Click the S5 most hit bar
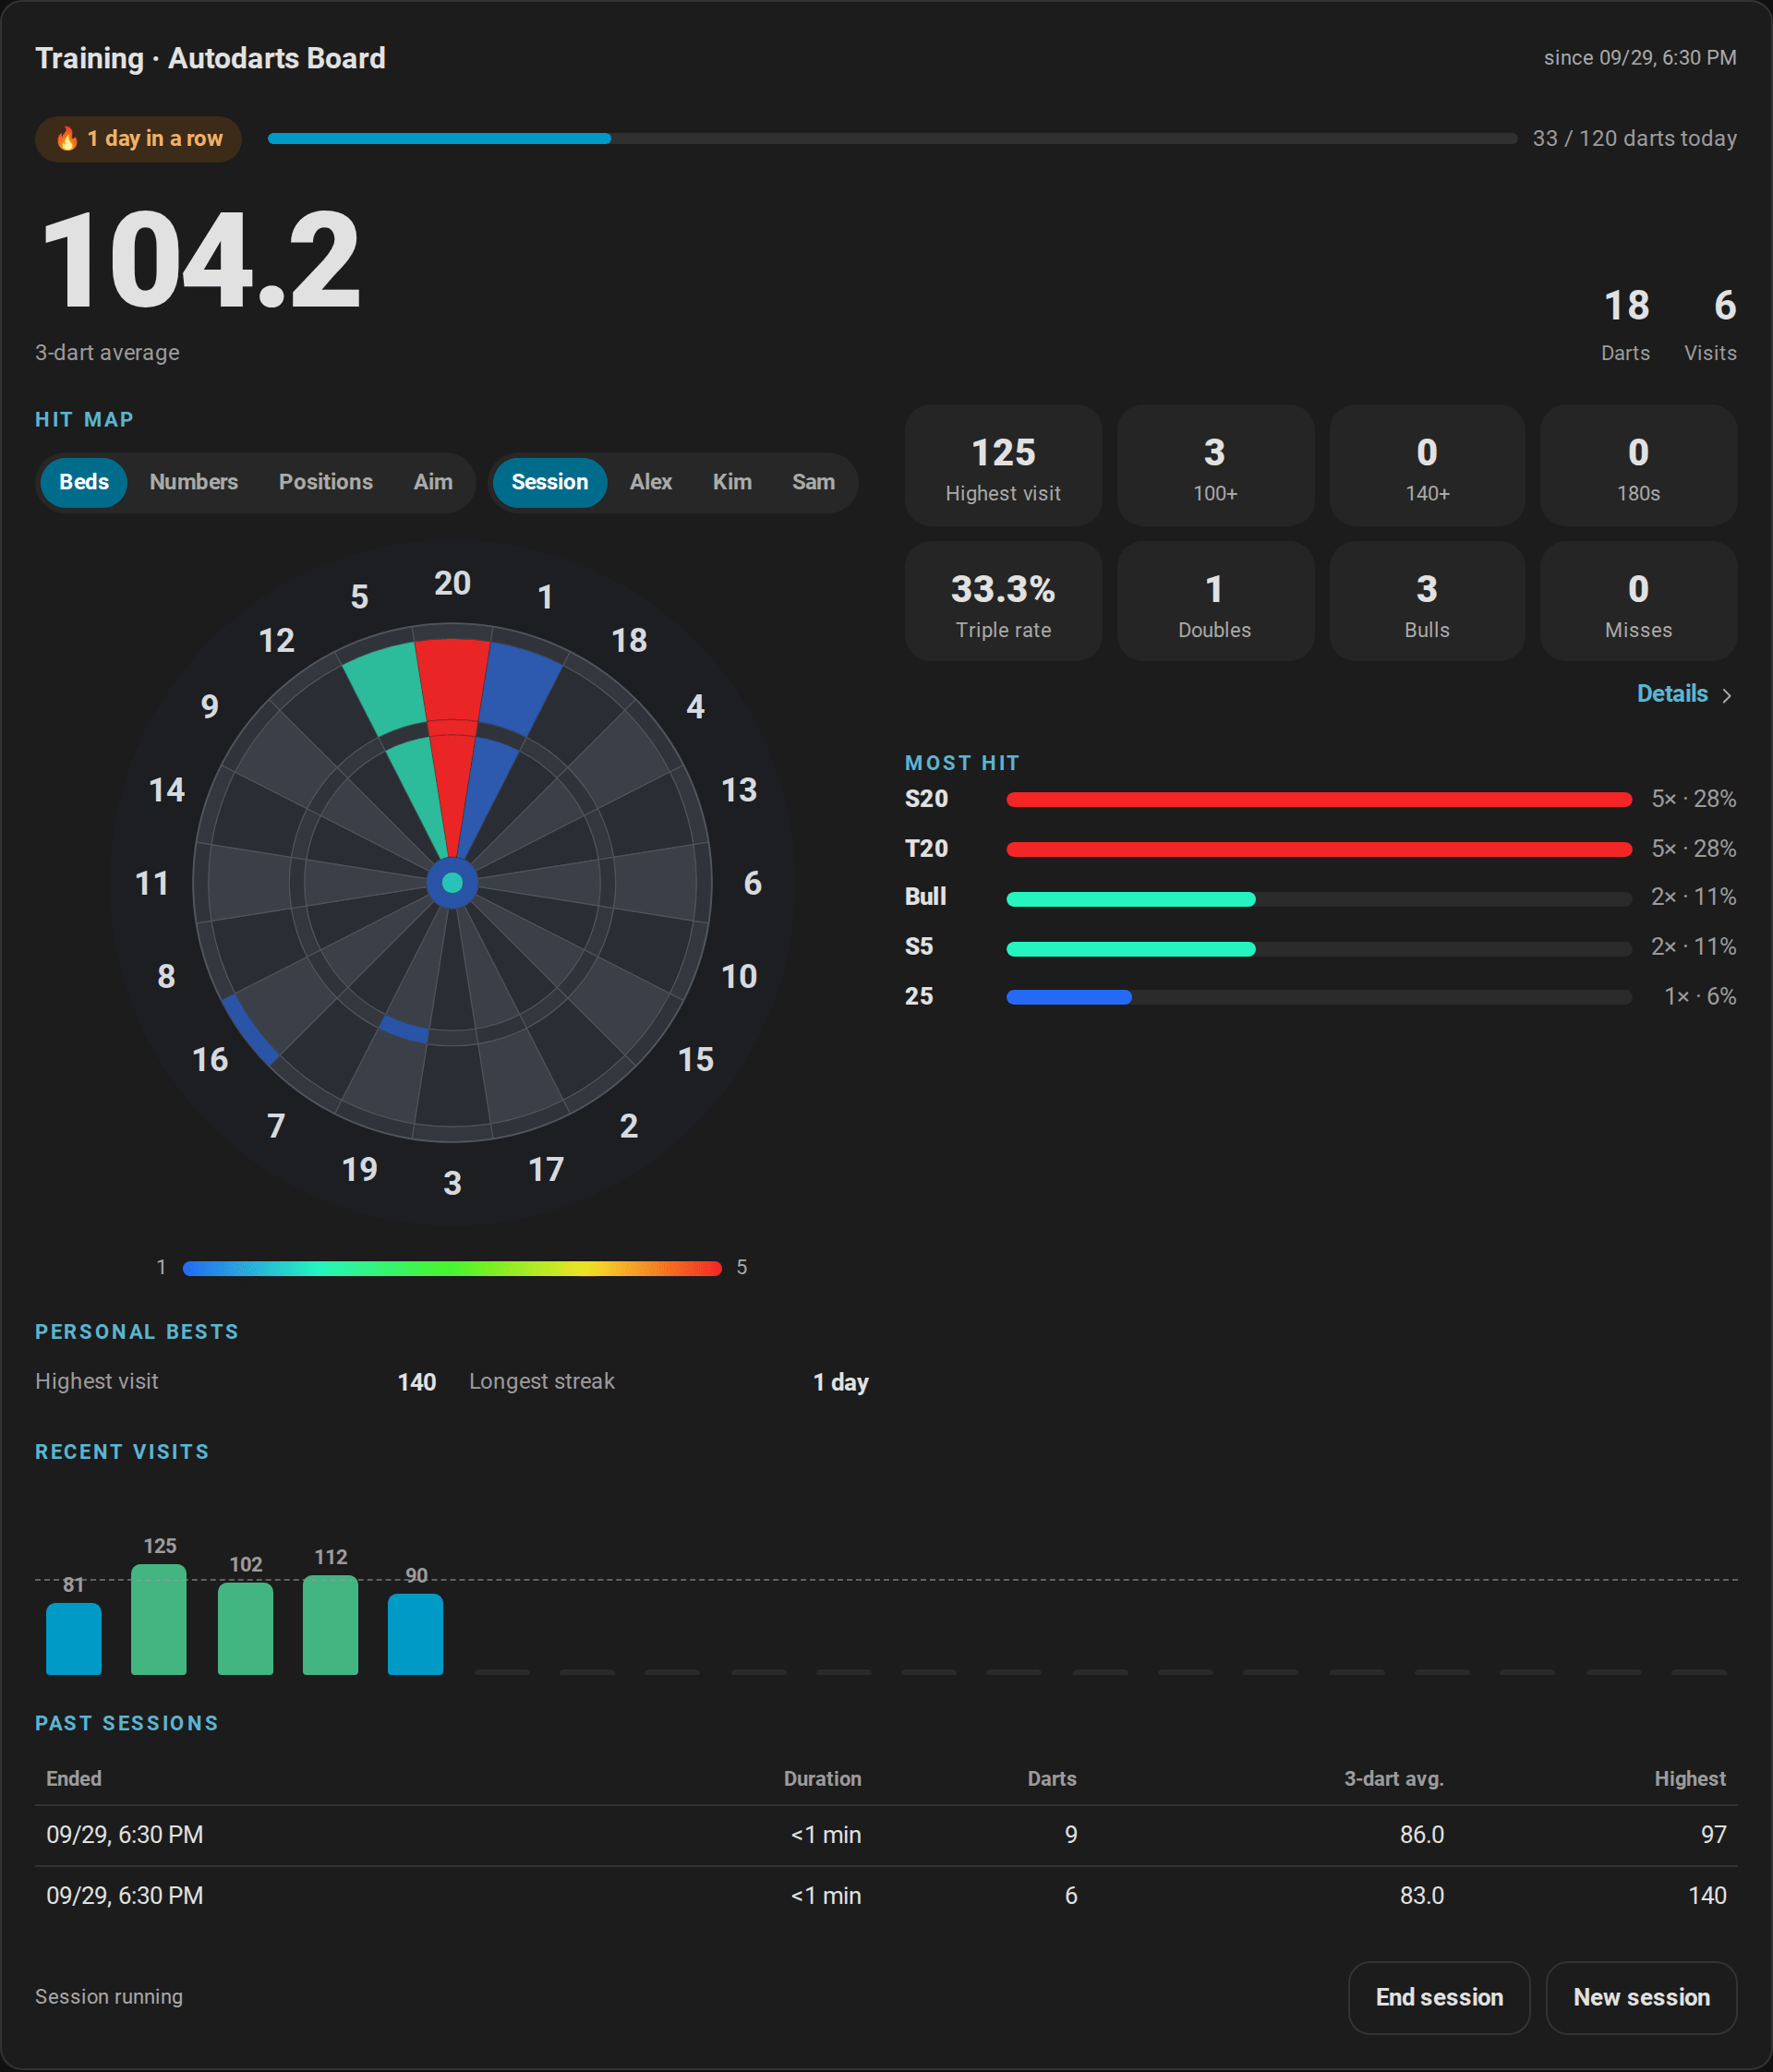This screenshot has width=1773, height=2072. point(1319,949)
